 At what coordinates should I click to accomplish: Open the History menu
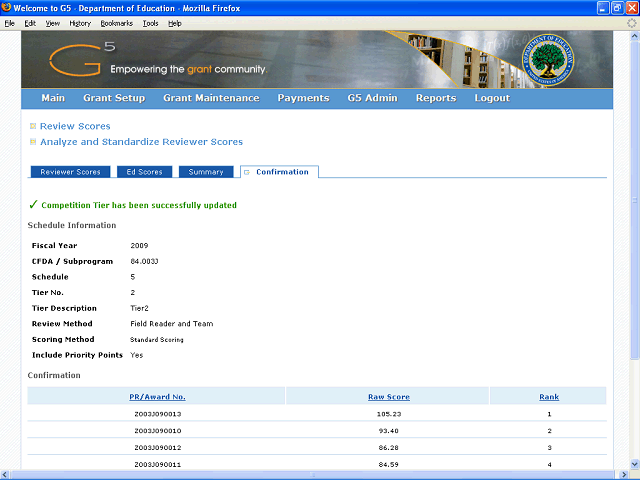pyautogui.click(x=80, y=22)
